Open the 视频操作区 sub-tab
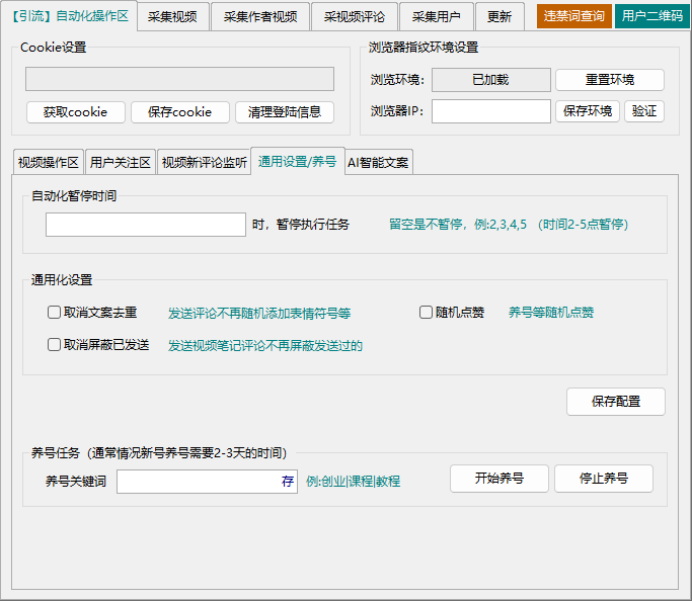This screenshot has width=692, height=602. [48, 162]
